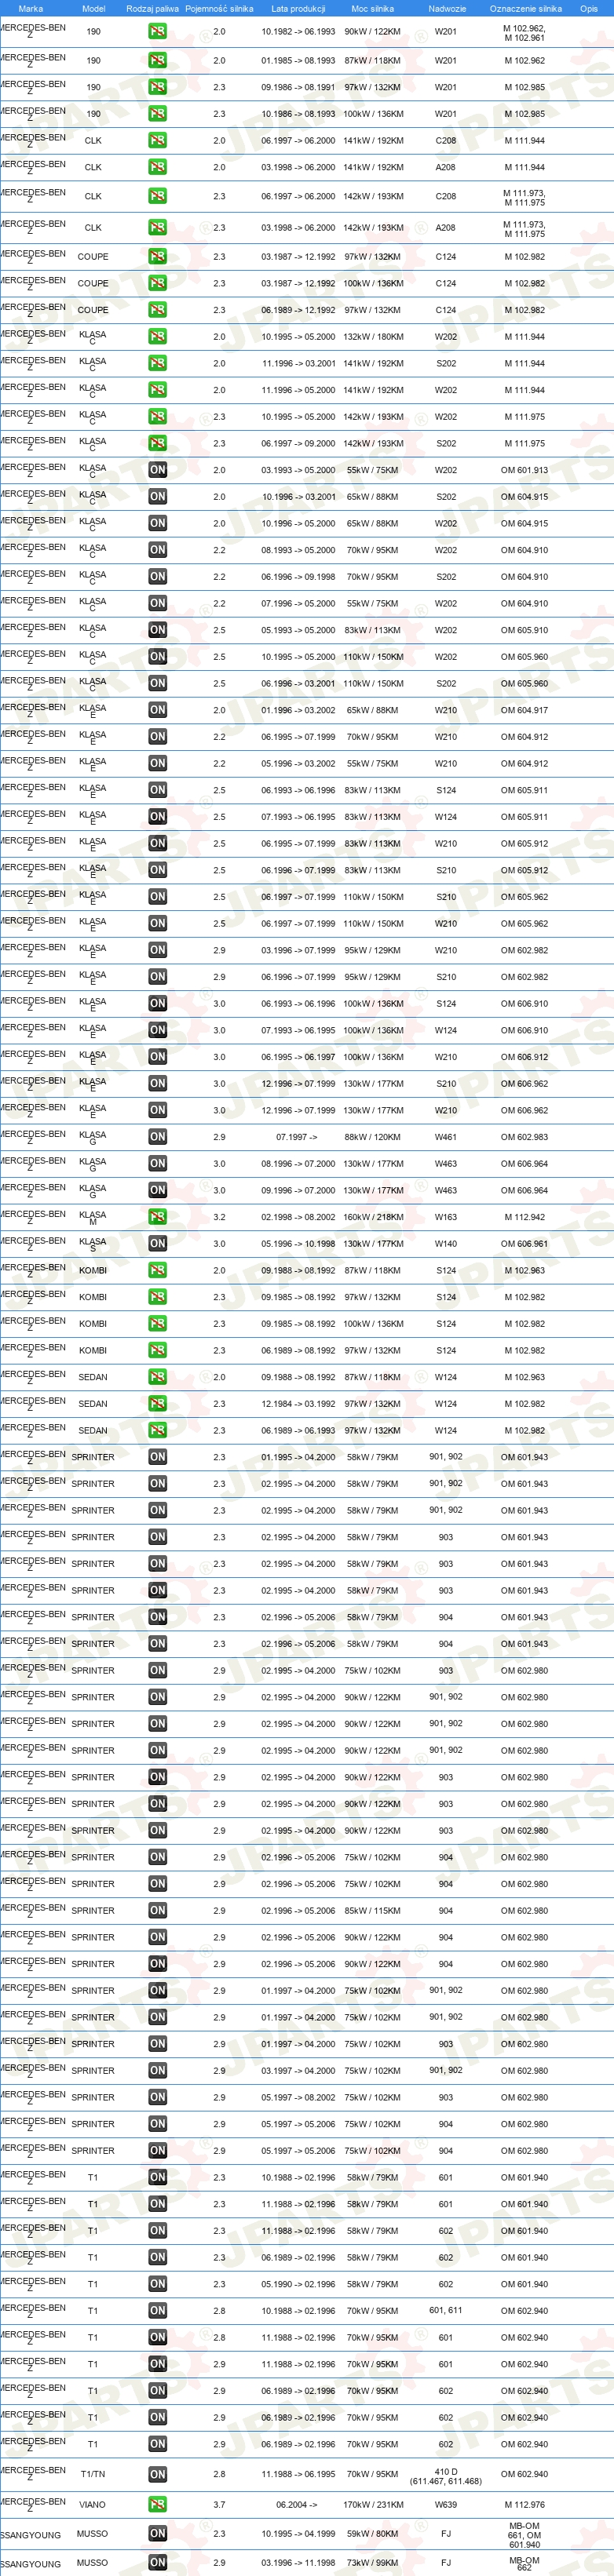Select model cell T1/TN

(93, 2475)
